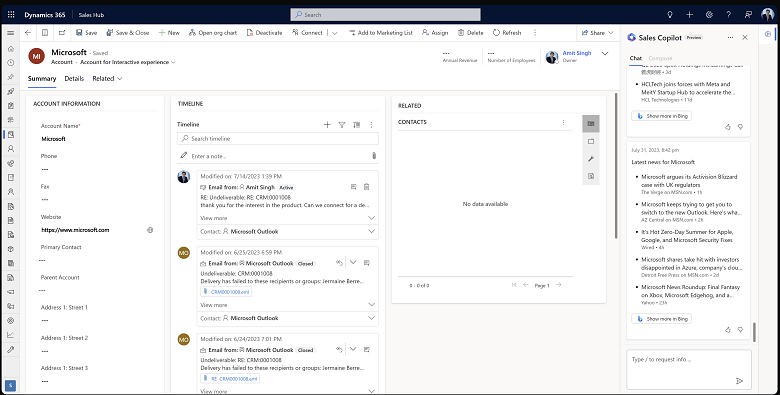Send the Copilot message with send arrow
Image resolution: width=780 pixels, height=395 pixels.
[x=739, y=381]
